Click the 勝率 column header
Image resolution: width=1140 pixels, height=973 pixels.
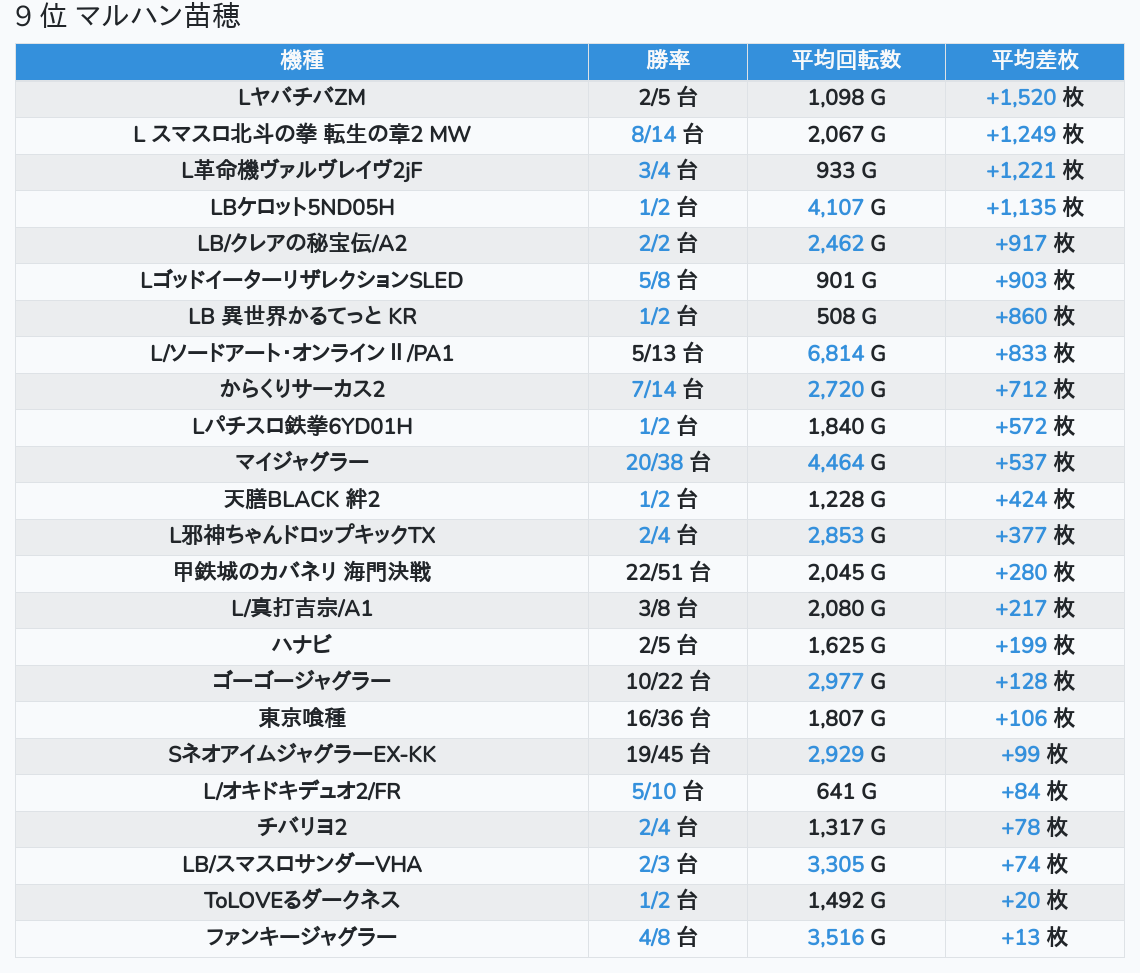point(667,60)
